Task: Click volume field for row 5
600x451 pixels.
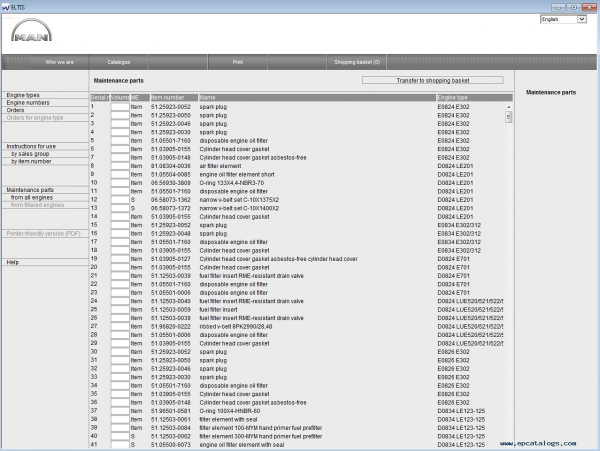Action: (120, 140)
